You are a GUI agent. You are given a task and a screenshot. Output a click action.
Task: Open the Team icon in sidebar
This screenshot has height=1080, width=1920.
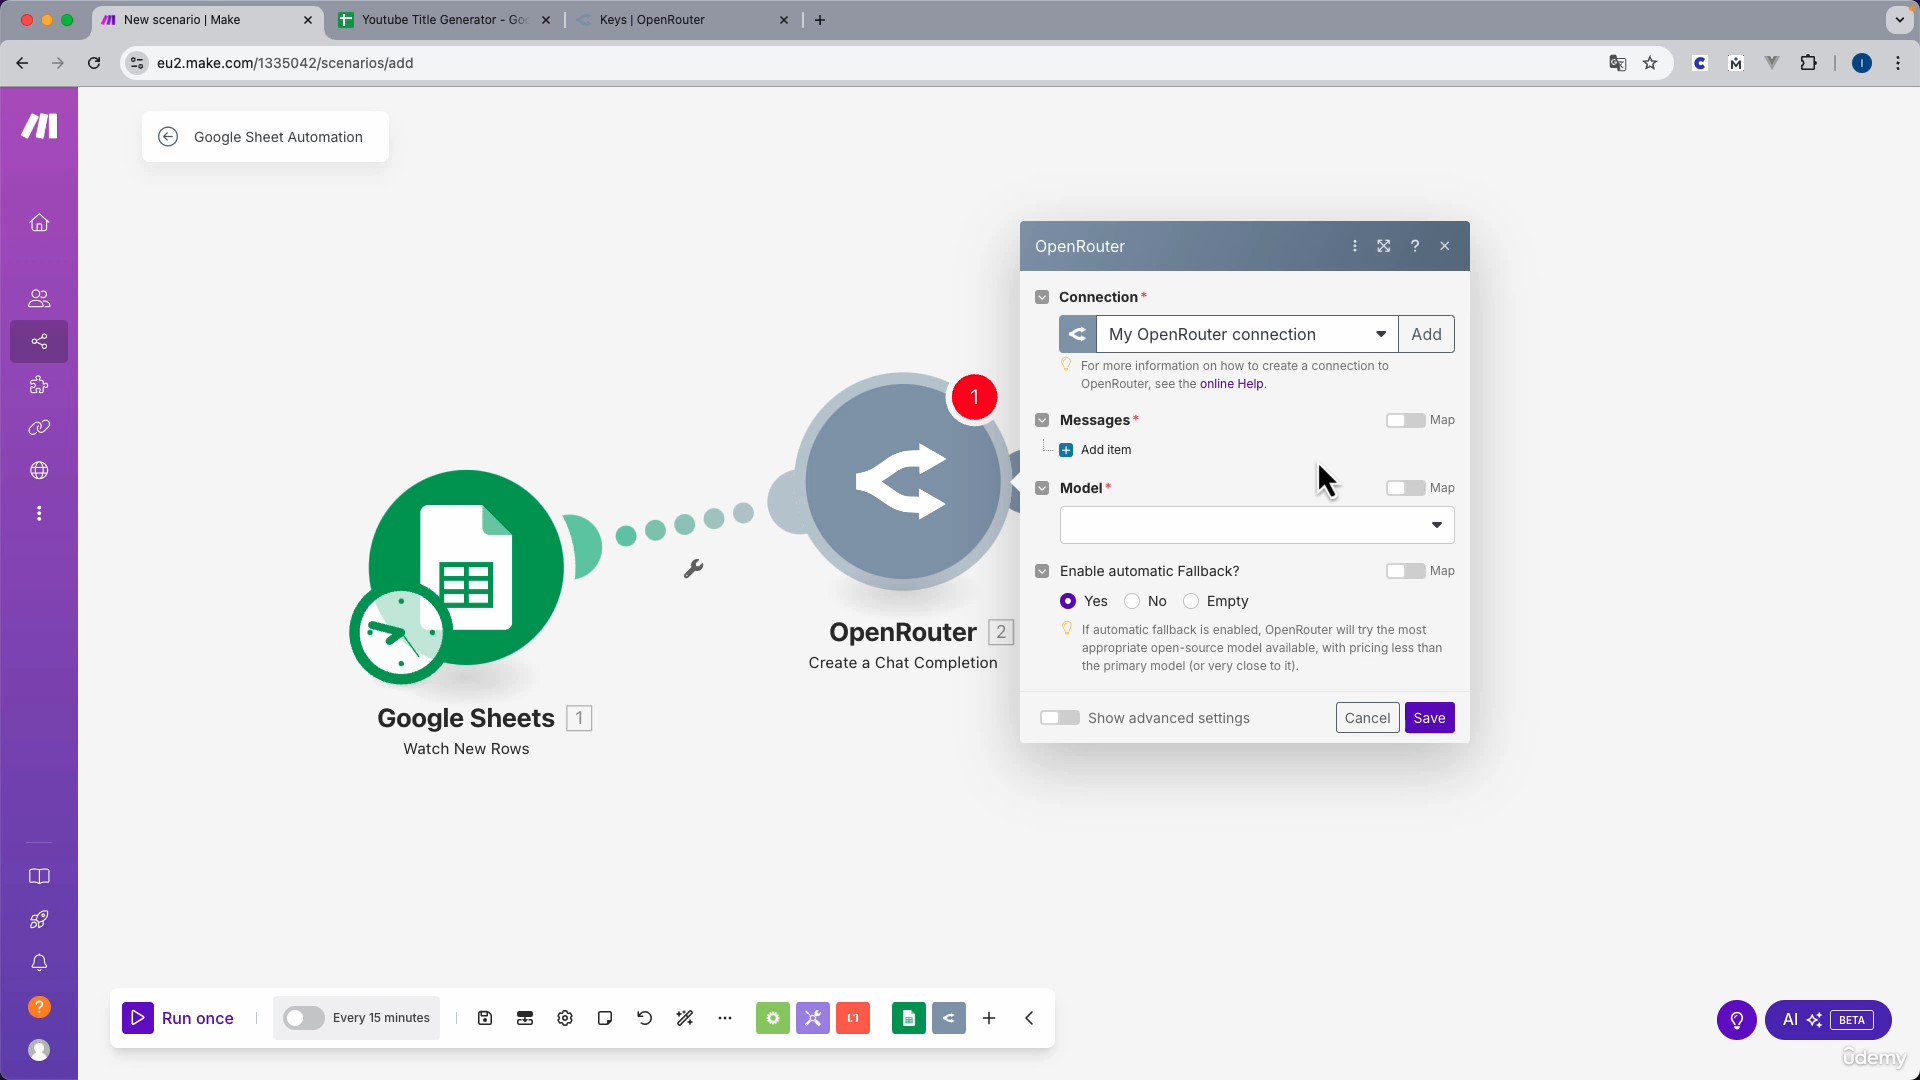pyautogui.click(x=39, y=298)
